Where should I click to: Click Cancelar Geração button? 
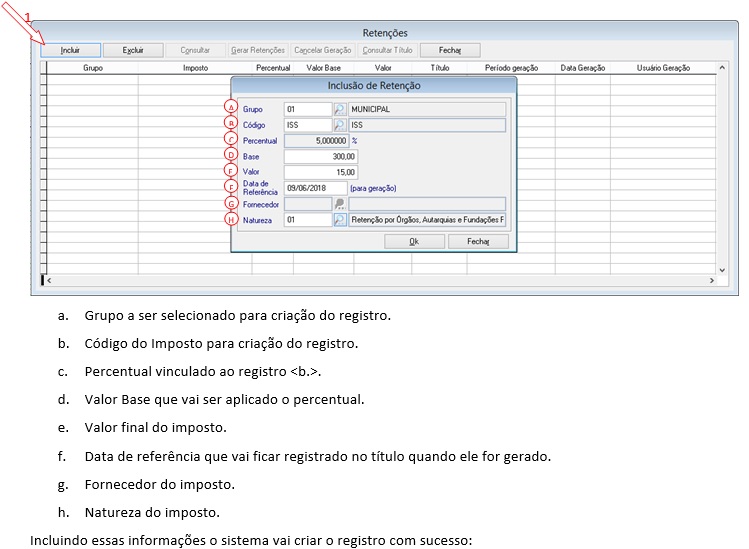[x=323, y=50]
